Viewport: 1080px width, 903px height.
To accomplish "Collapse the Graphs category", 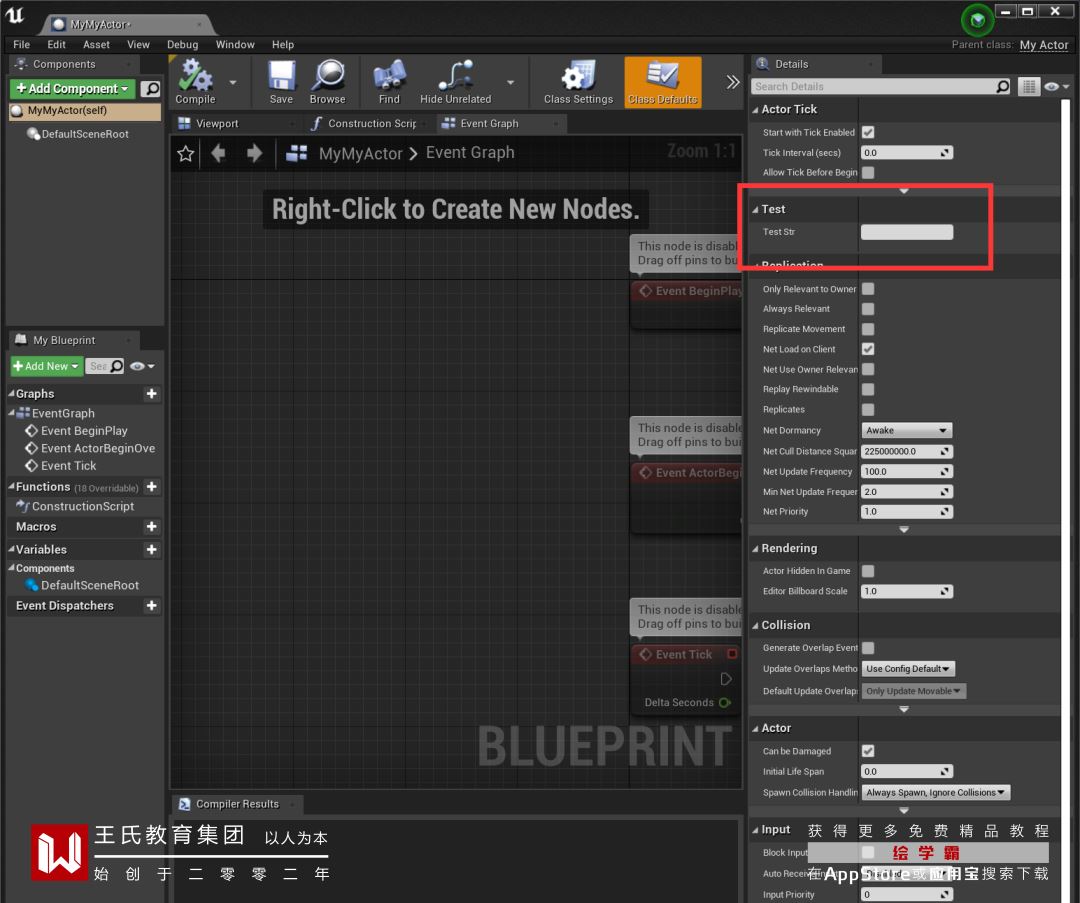I will tap(11, 393).
